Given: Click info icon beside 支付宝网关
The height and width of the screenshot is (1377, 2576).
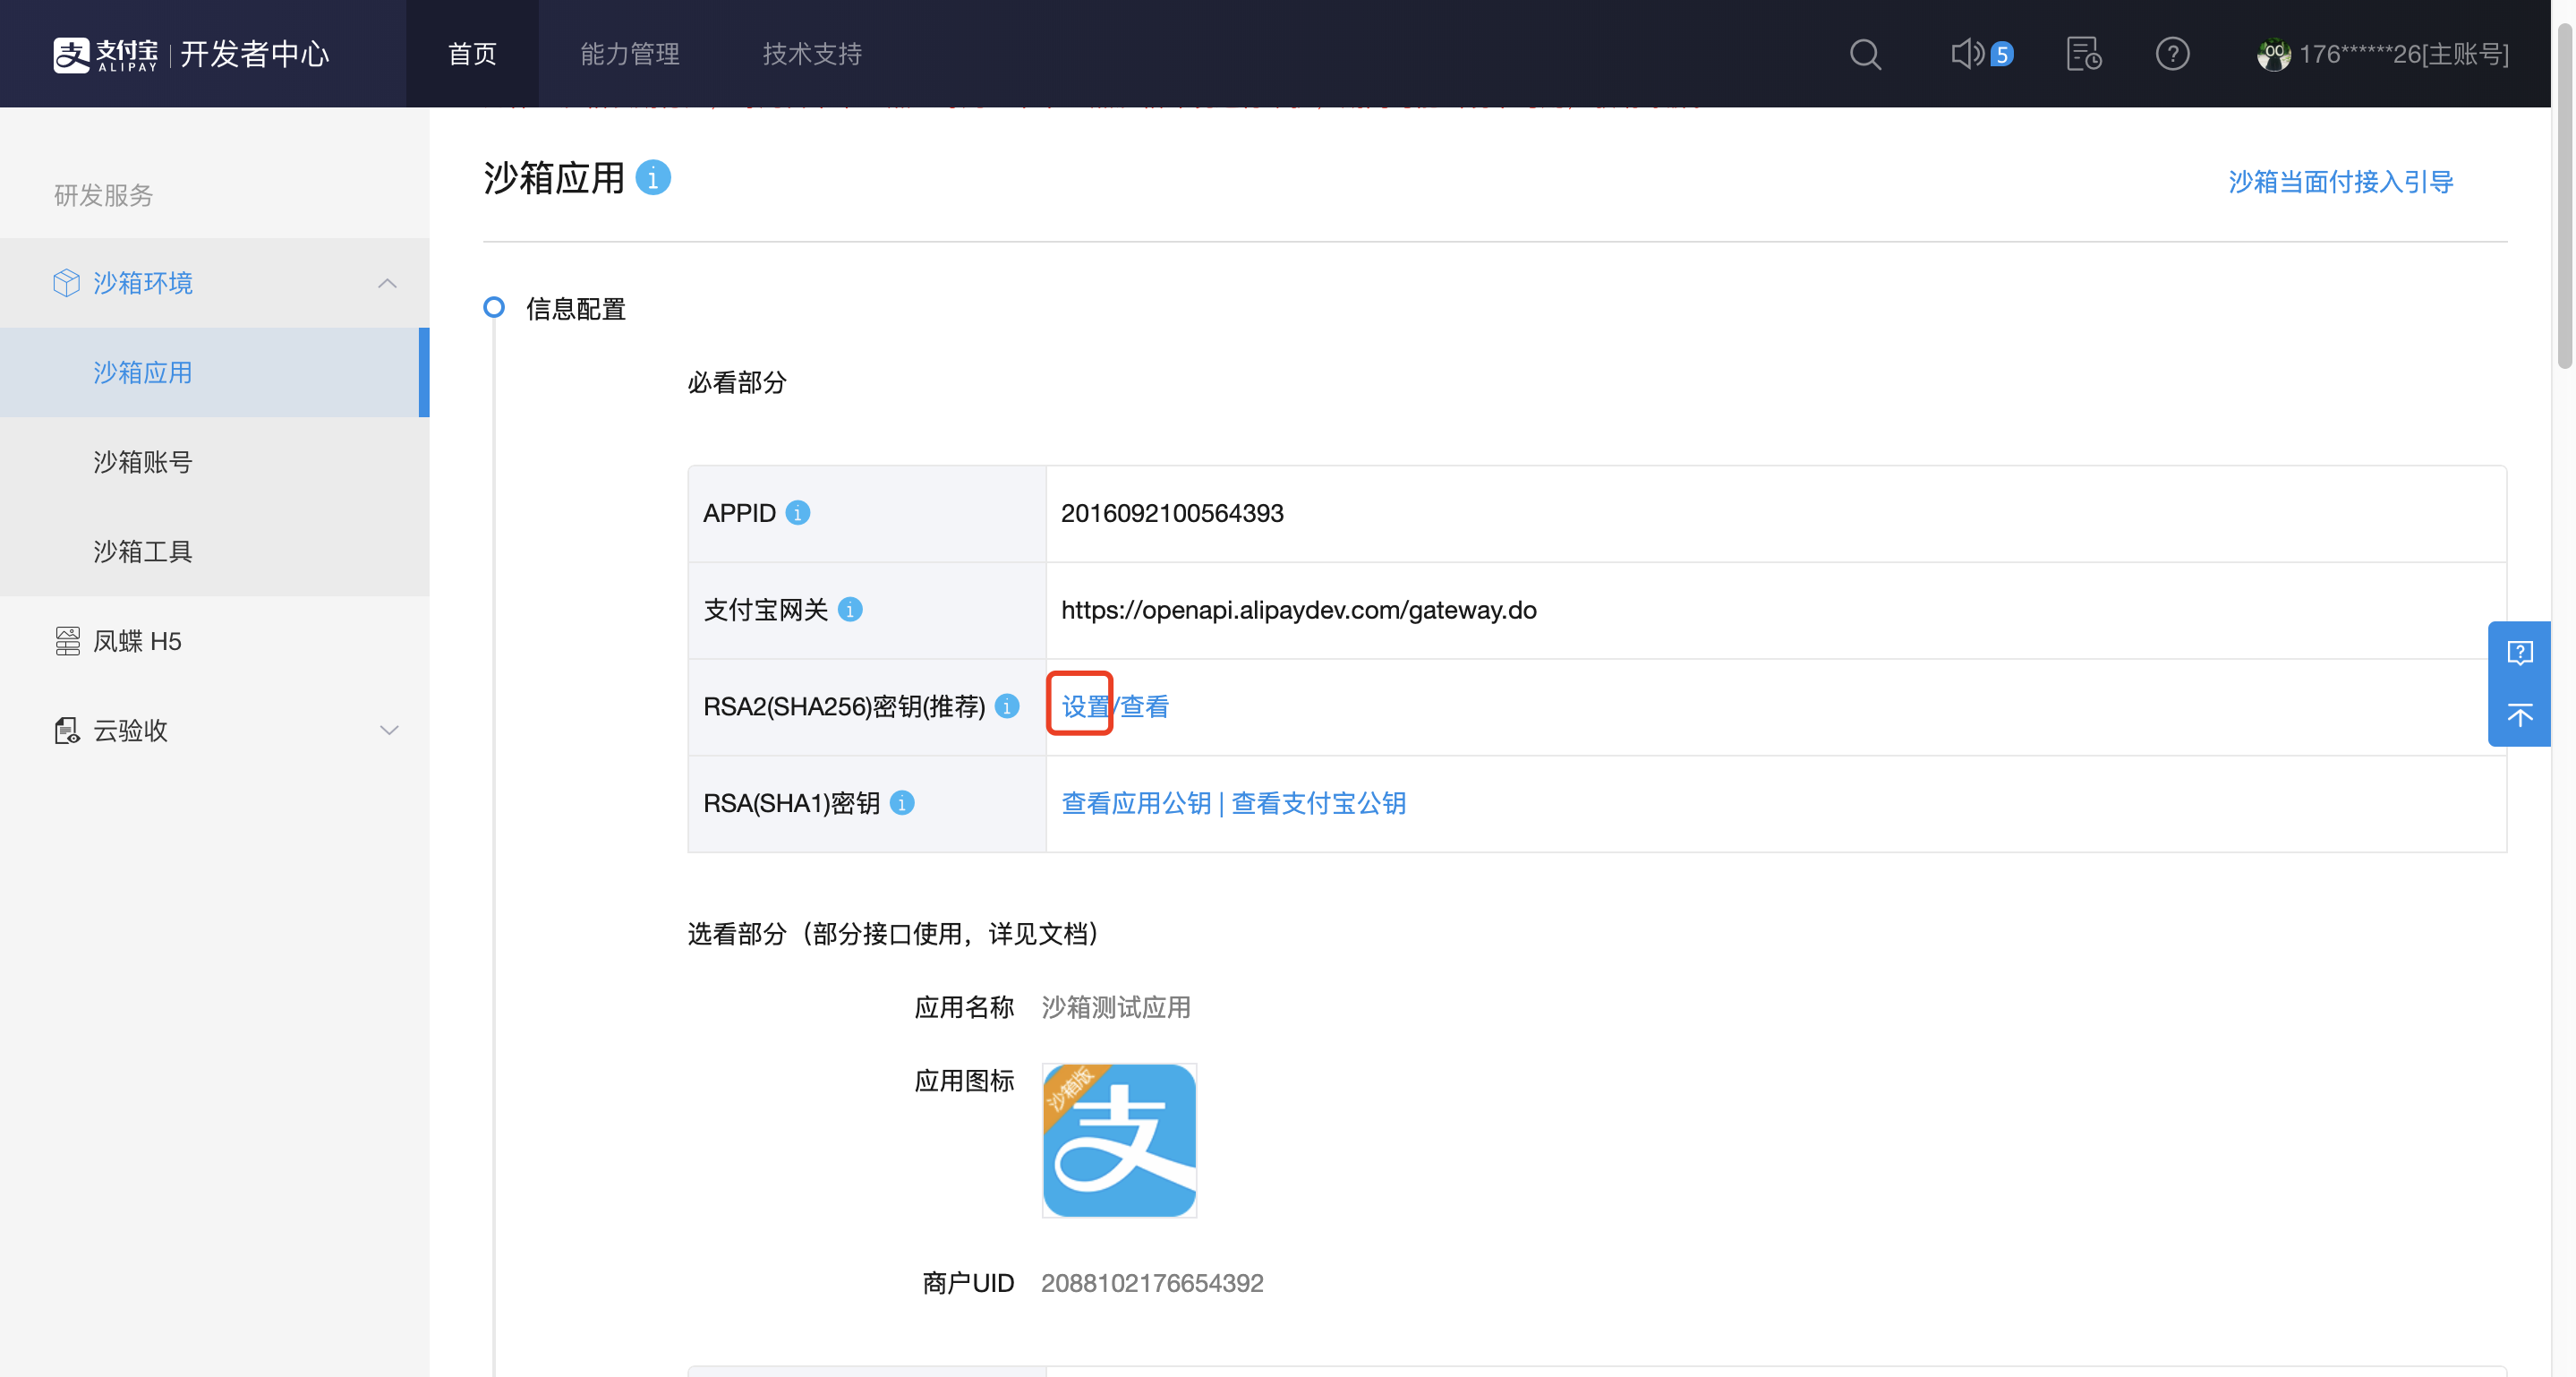Looking at the screenshot, I should pos(850,610).
